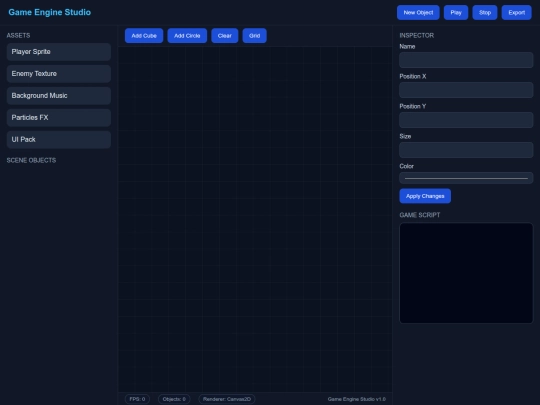Open the UI Pack asset

59,139
